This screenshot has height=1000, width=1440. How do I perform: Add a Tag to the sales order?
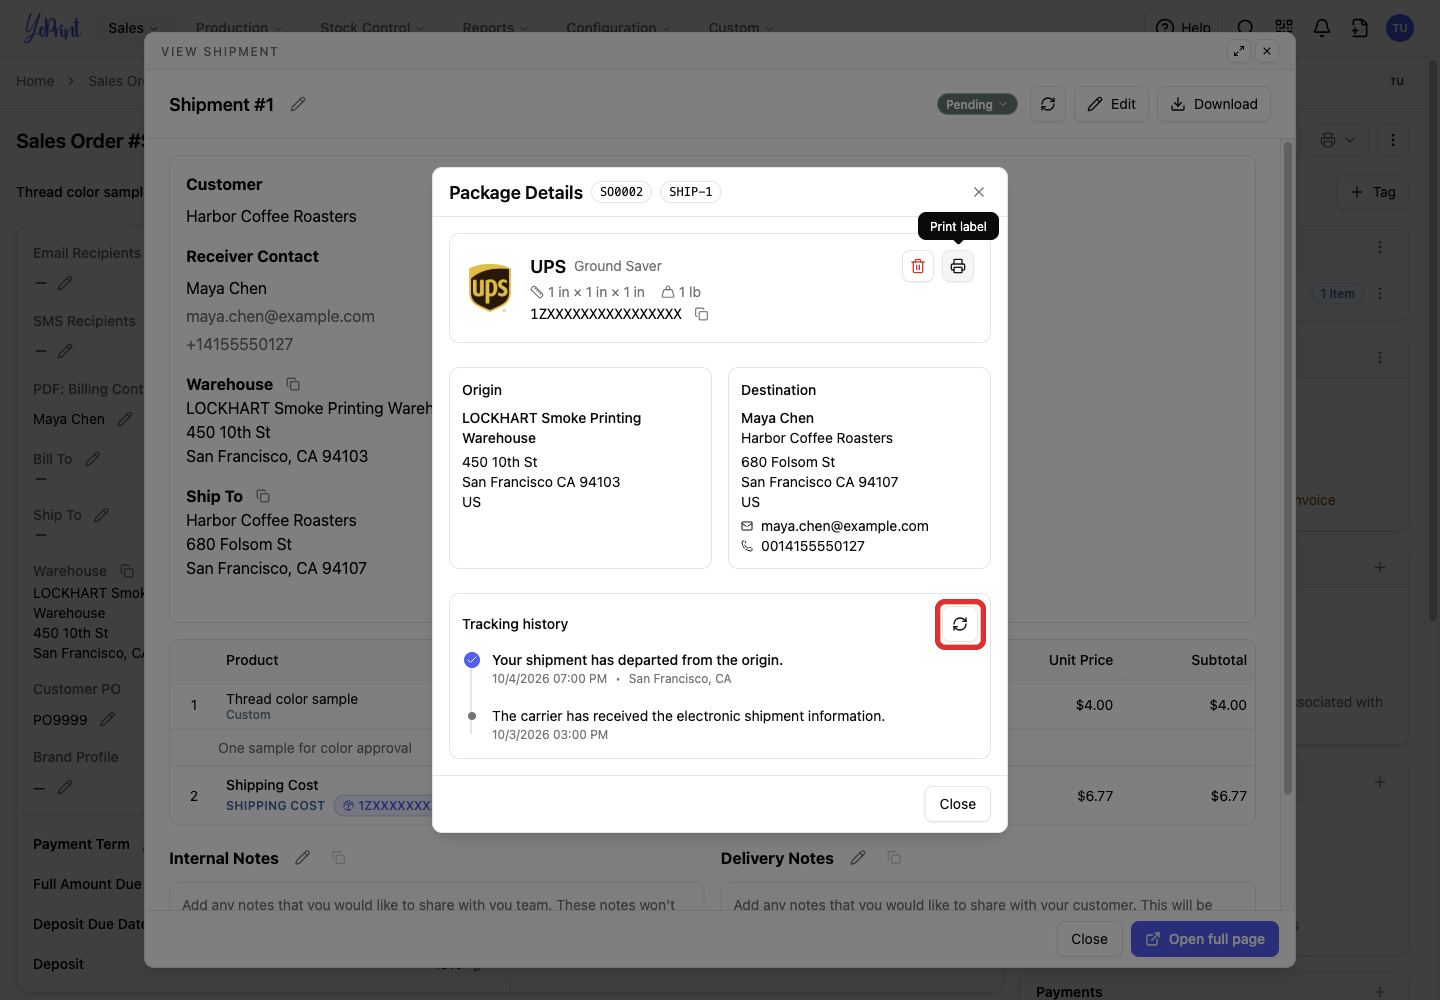click(x=1373, y=192)
